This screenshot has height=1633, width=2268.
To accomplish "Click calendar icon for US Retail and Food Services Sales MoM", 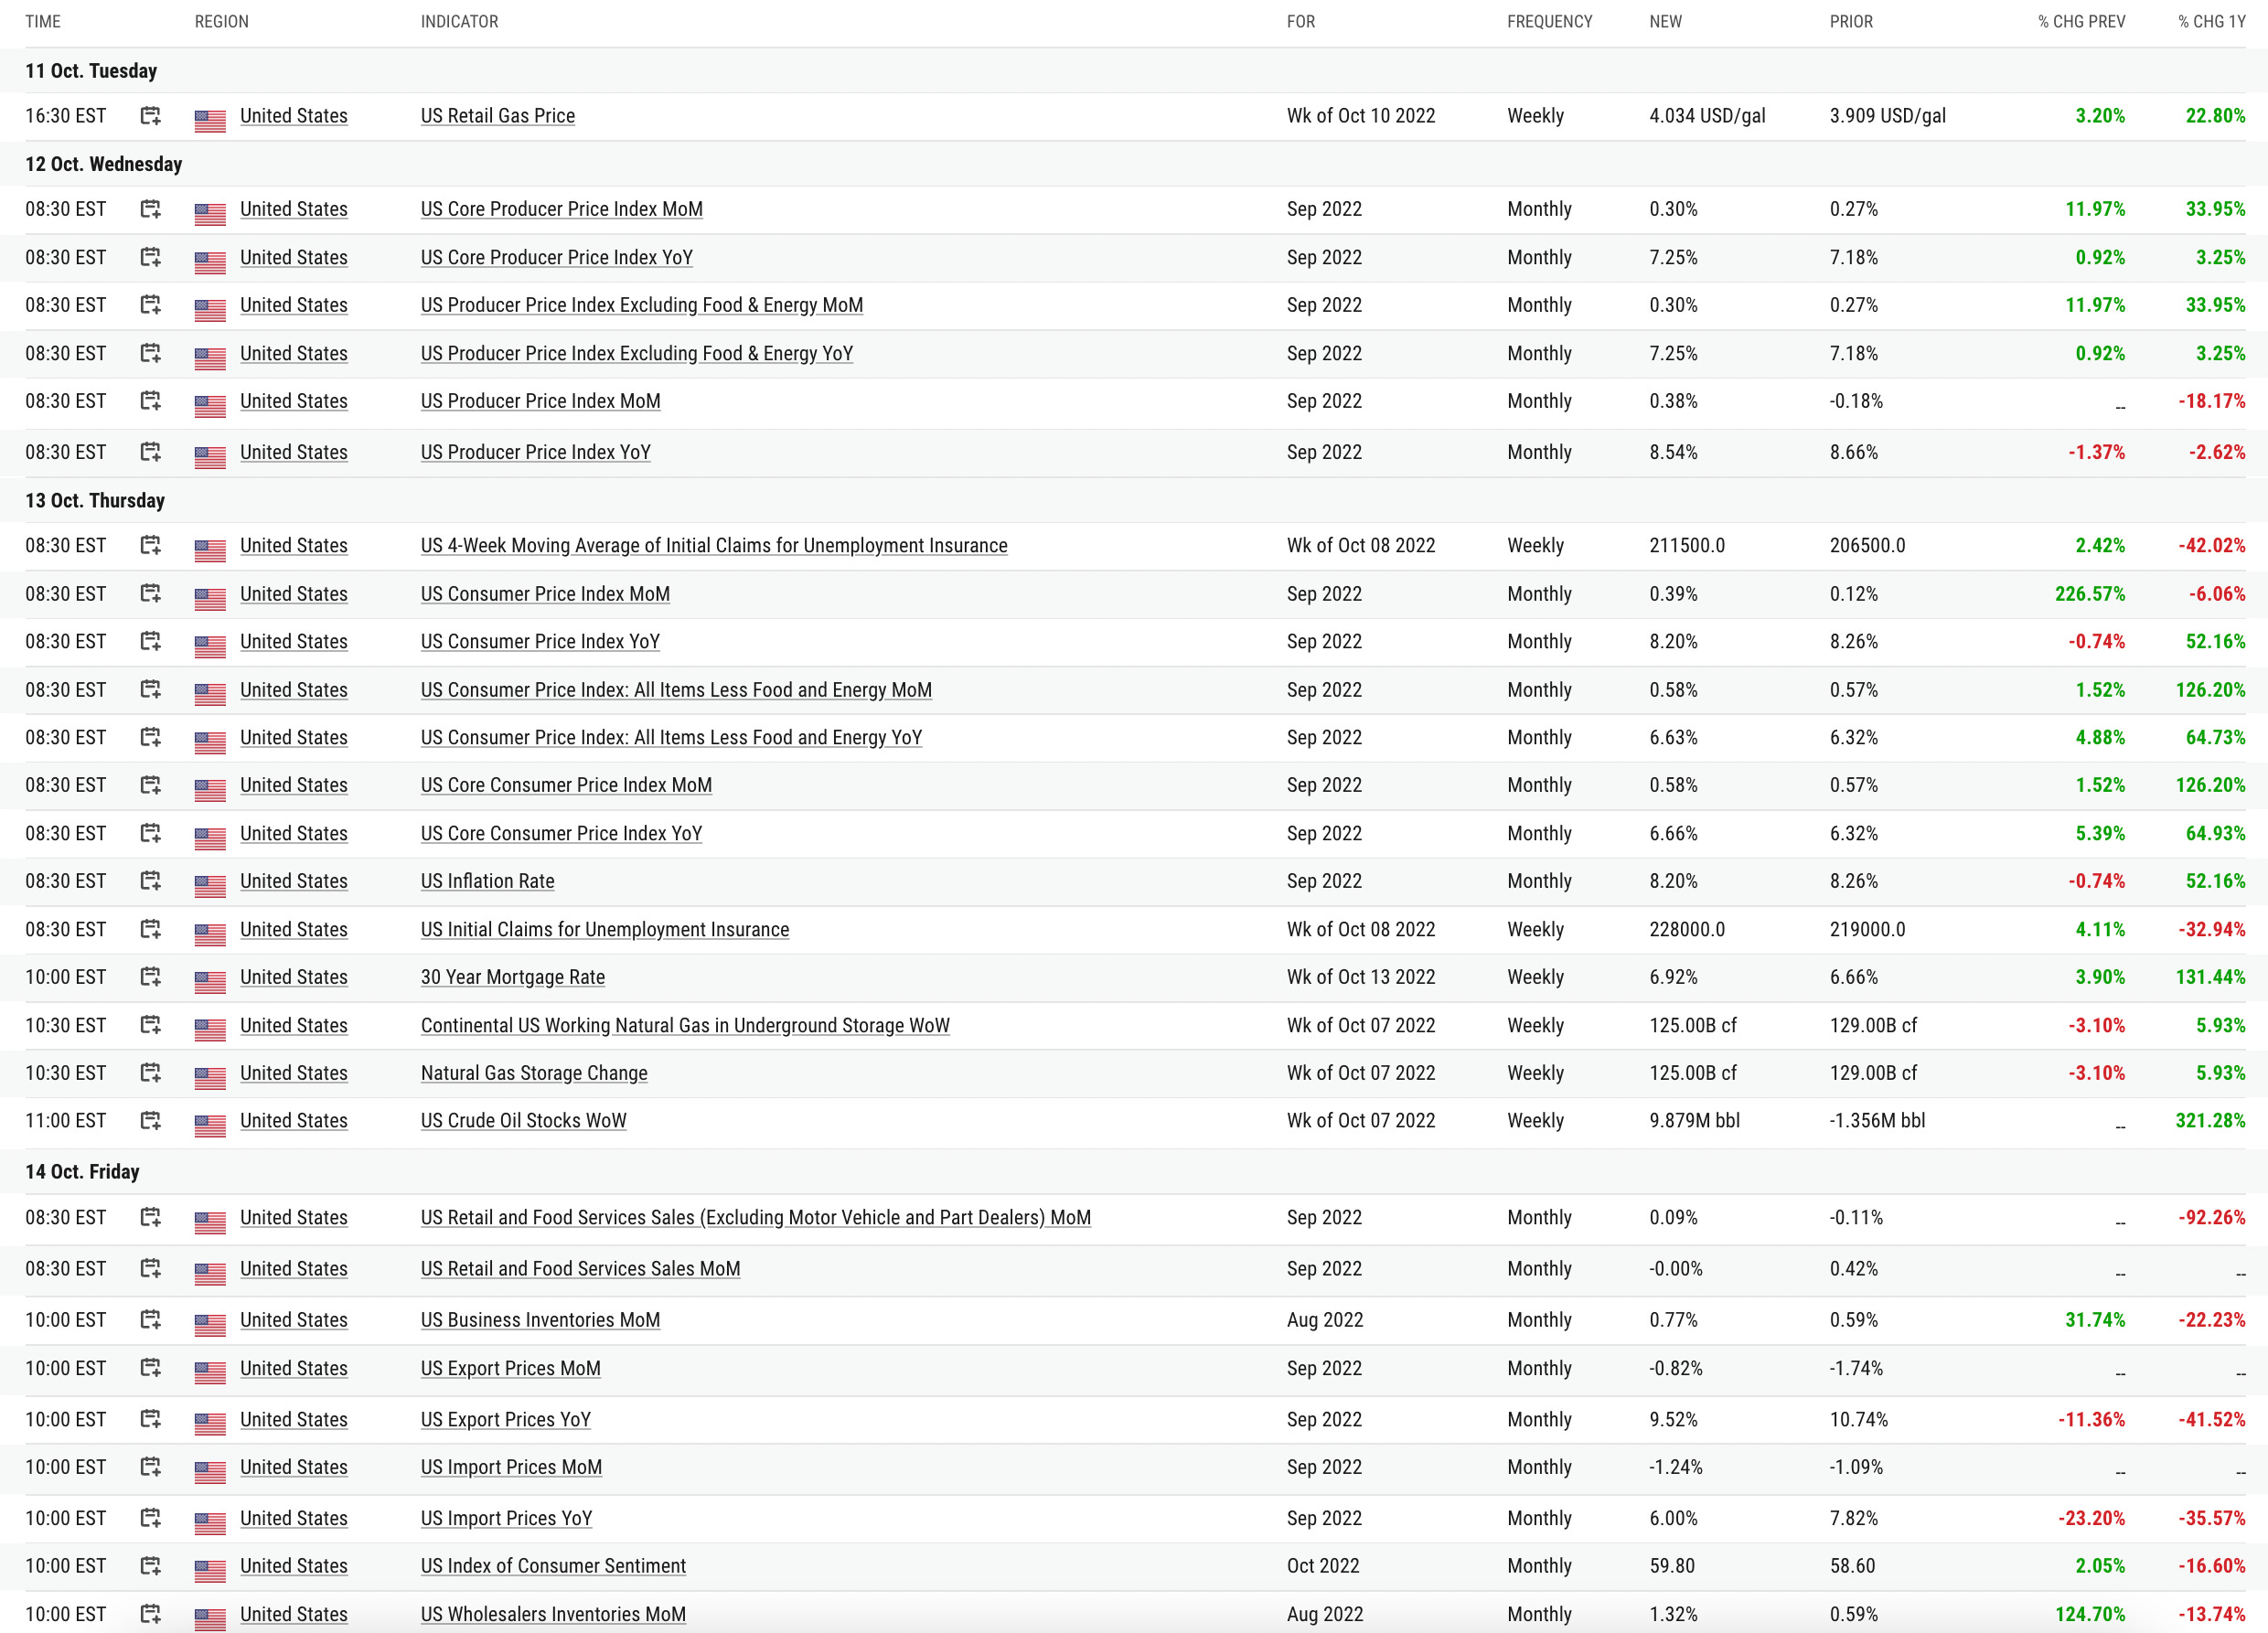I will [150, 1268].
